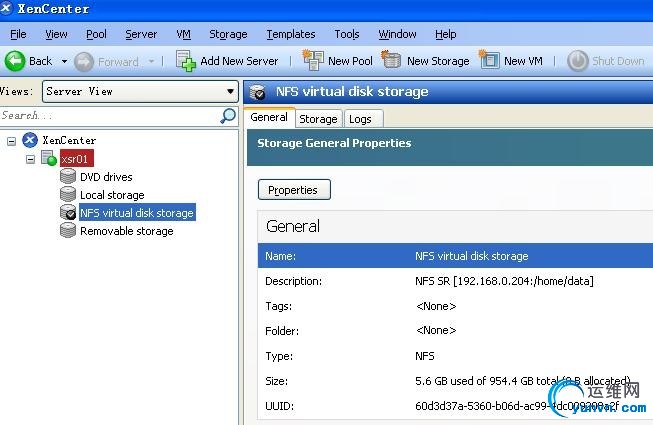This screenshot has height=425, width=653.
Task: Collapse the XenCenter tree node
Action: tap(12, 141)
